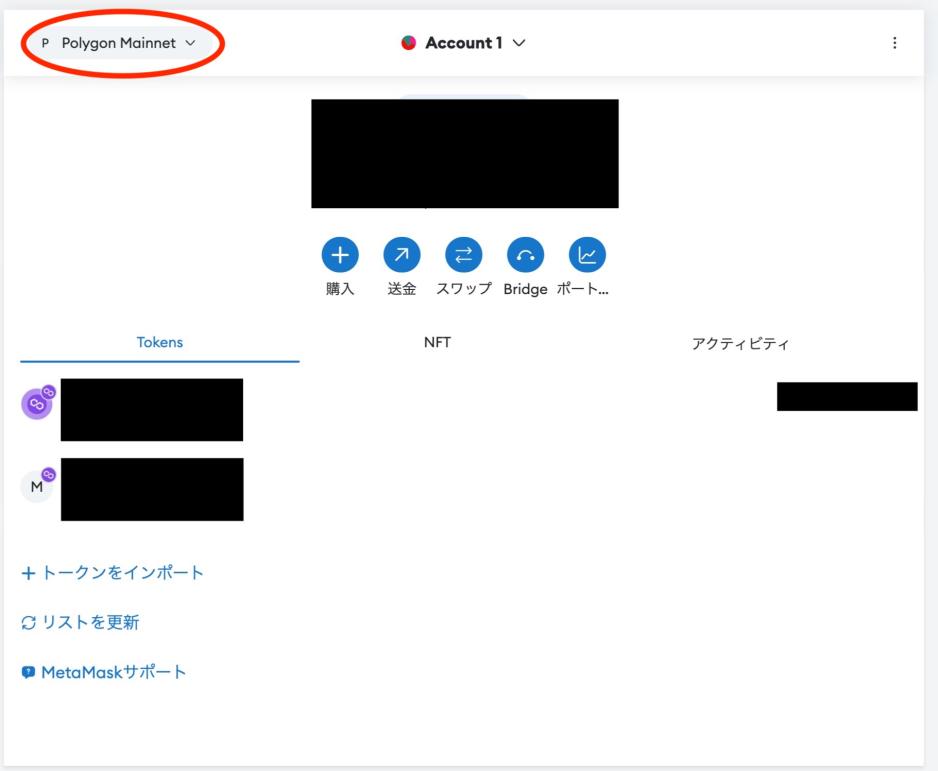Viewport: 938px width, 771px height.
Task: Click the Send (送金) arrow icon
Action: coord(402,256)
